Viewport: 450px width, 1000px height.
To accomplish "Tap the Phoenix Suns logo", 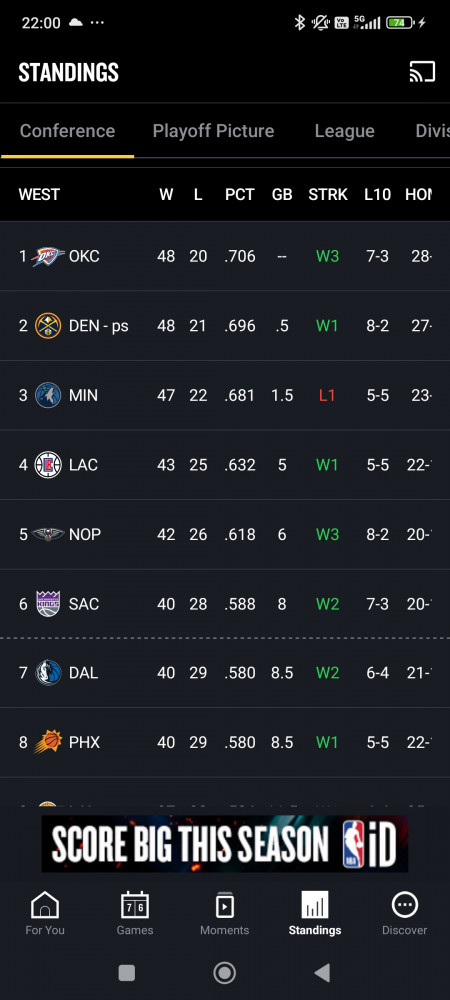I will (x=48, y=742).
